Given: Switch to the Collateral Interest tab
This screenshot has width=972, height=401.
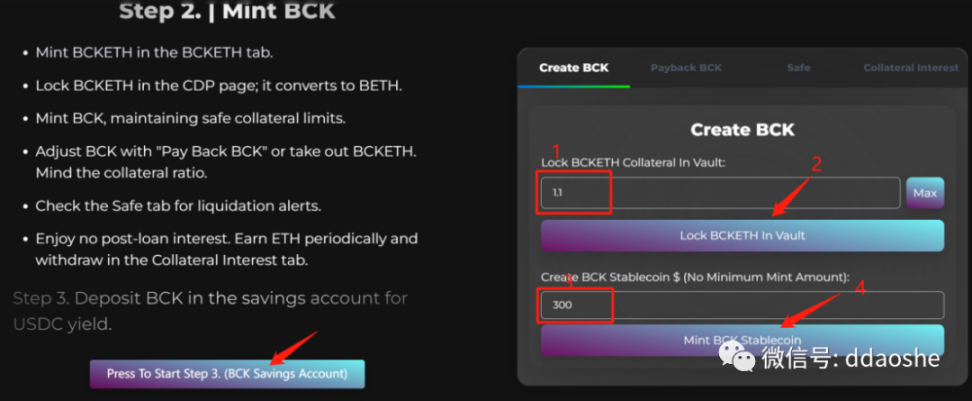Looking at the screenshot, I should 911,68.
